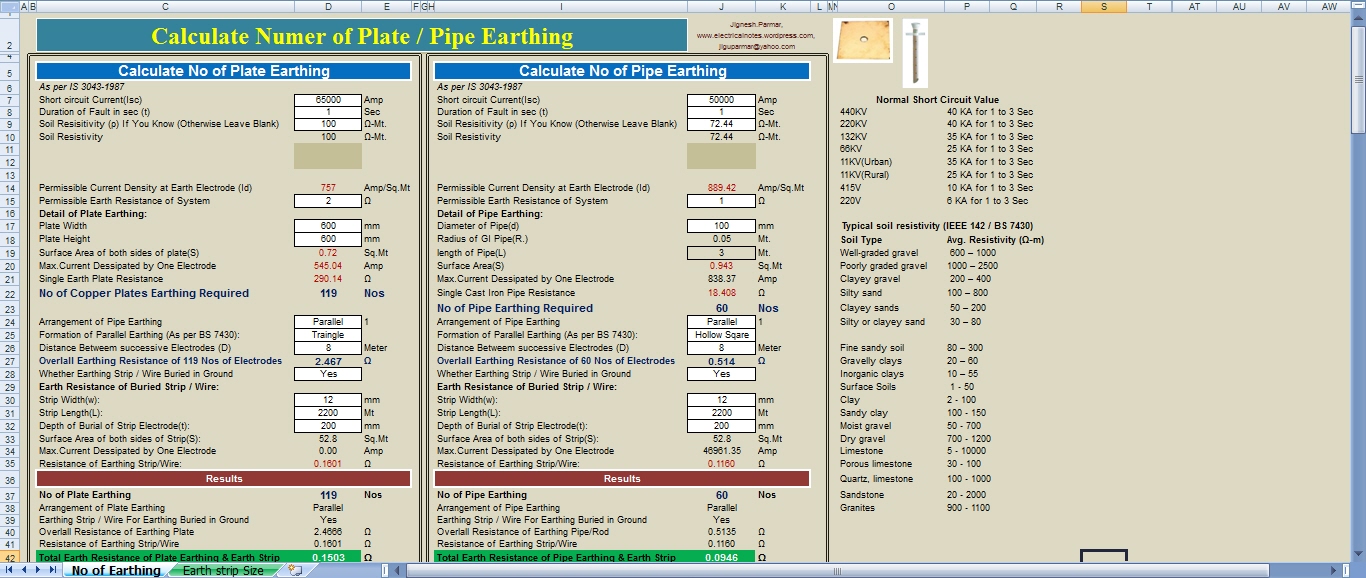Viewport: 1366px width, 578px height.
Task: Click pipe soil resistivity input 72.44
Action: pos(721,124)
